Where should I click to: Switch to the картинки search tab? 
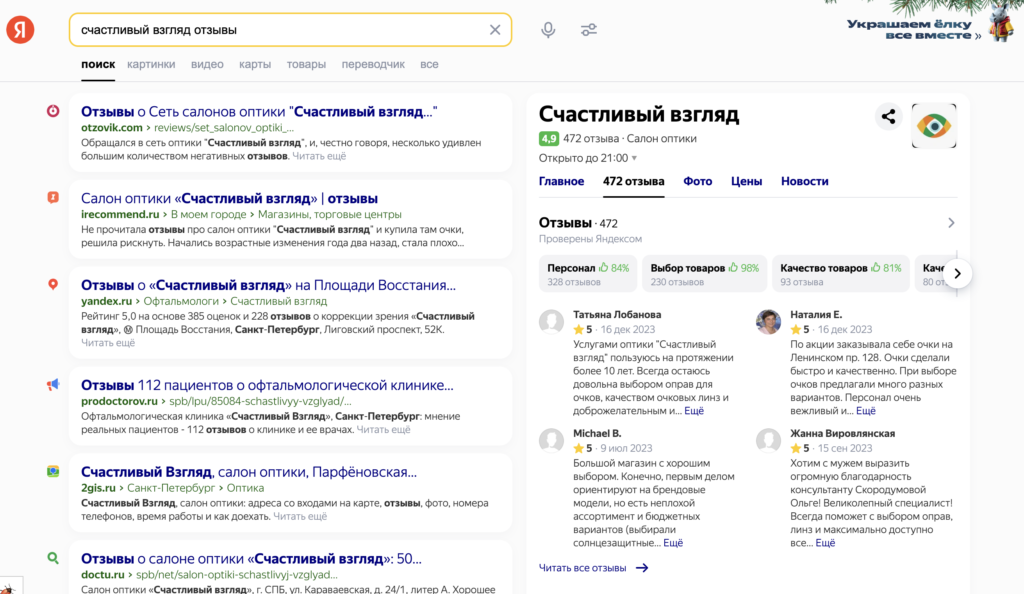pos(151,63)
